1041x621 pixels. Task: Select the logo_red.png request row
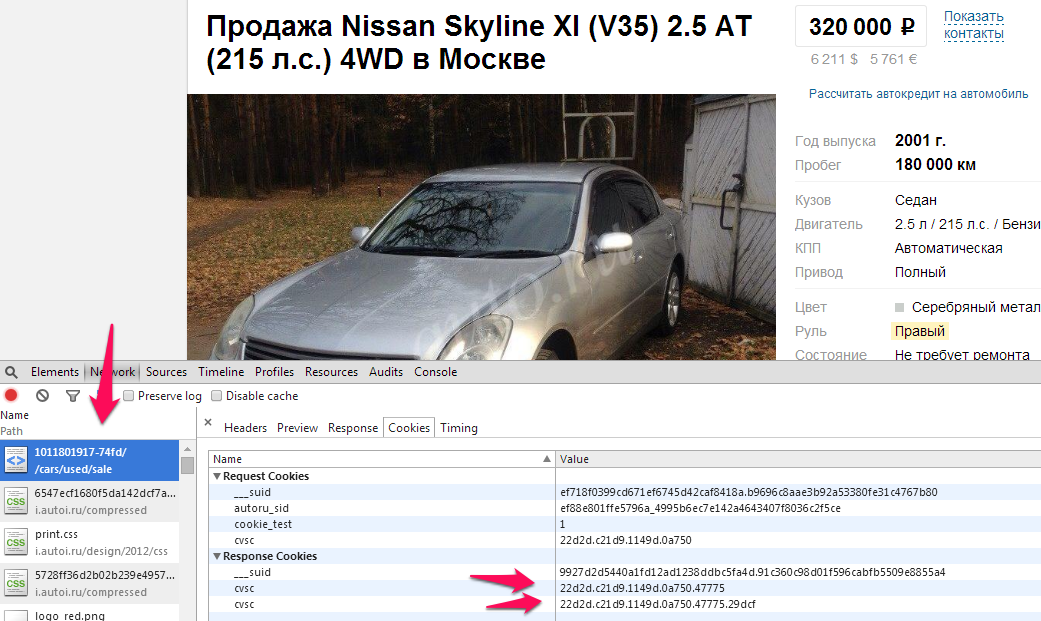(90, 613)
